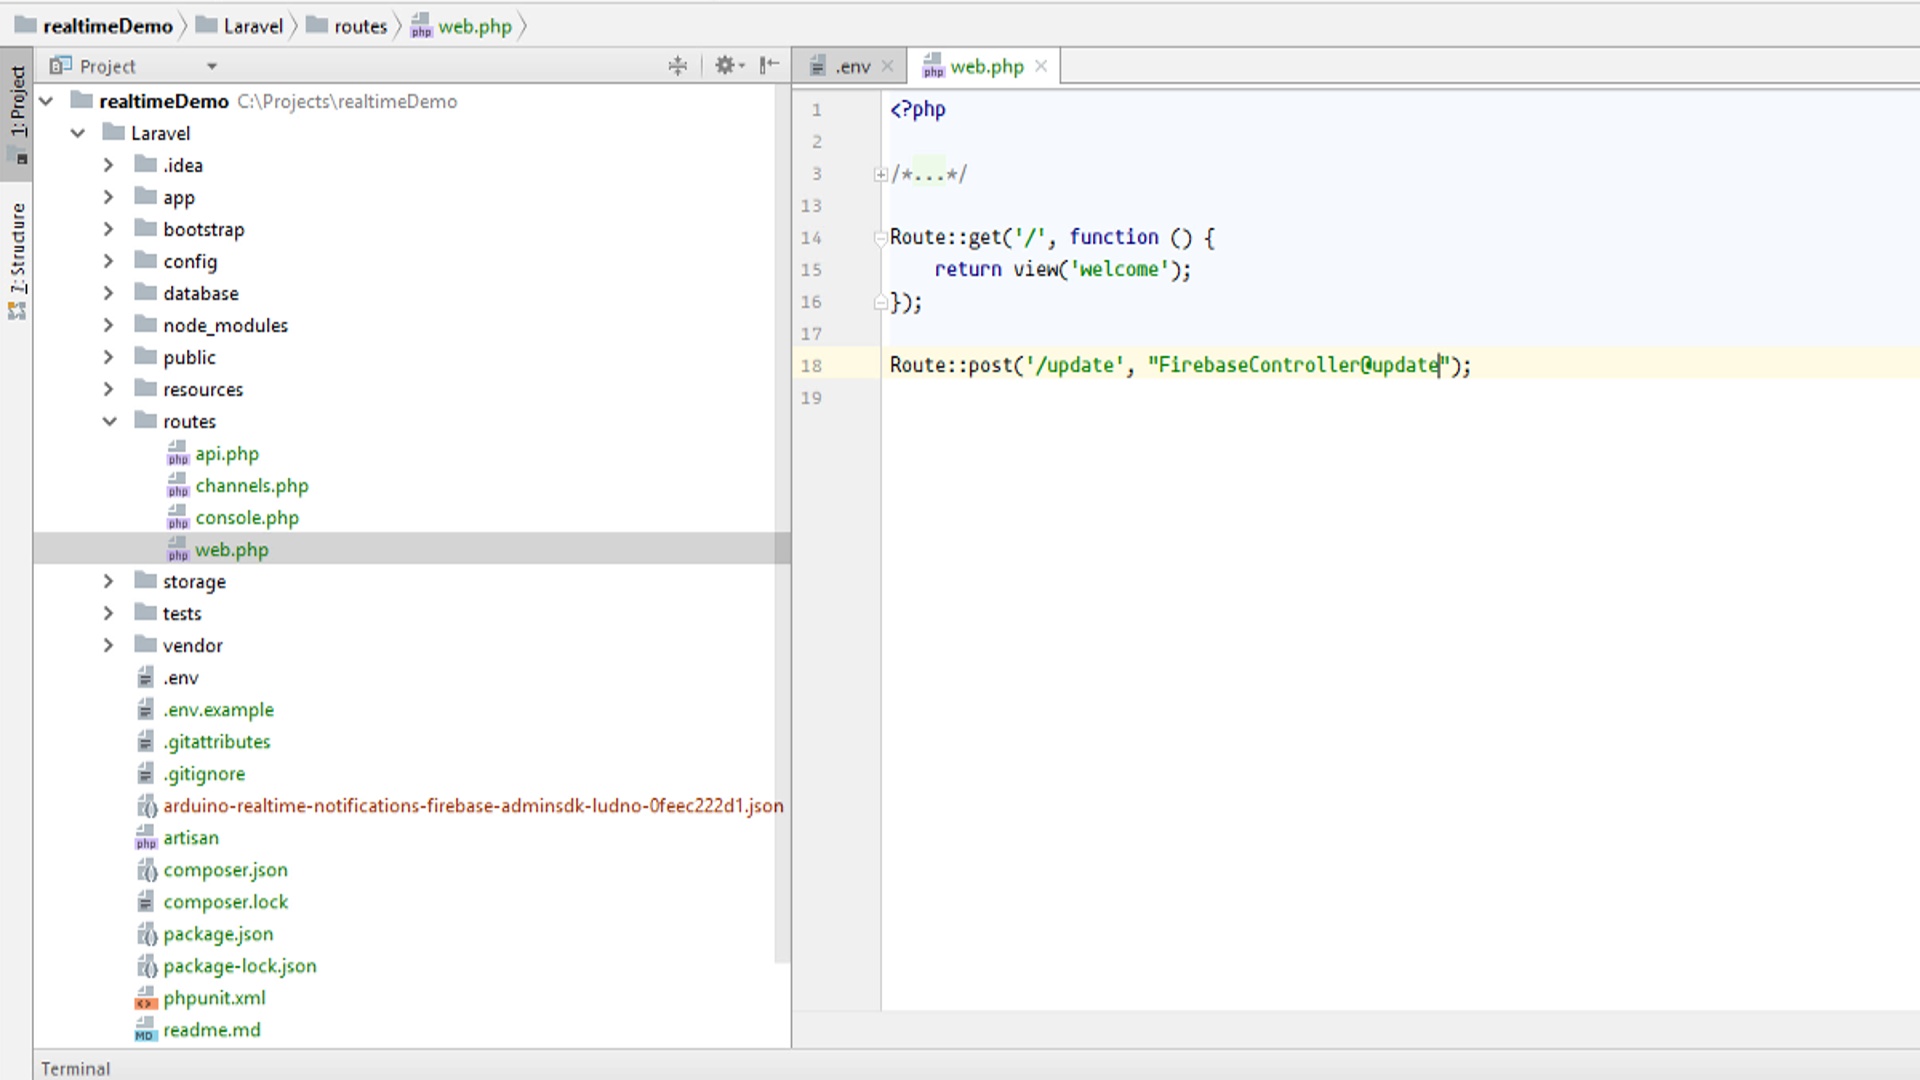Close the web.php editor tab

click(x=1041, y=66)
